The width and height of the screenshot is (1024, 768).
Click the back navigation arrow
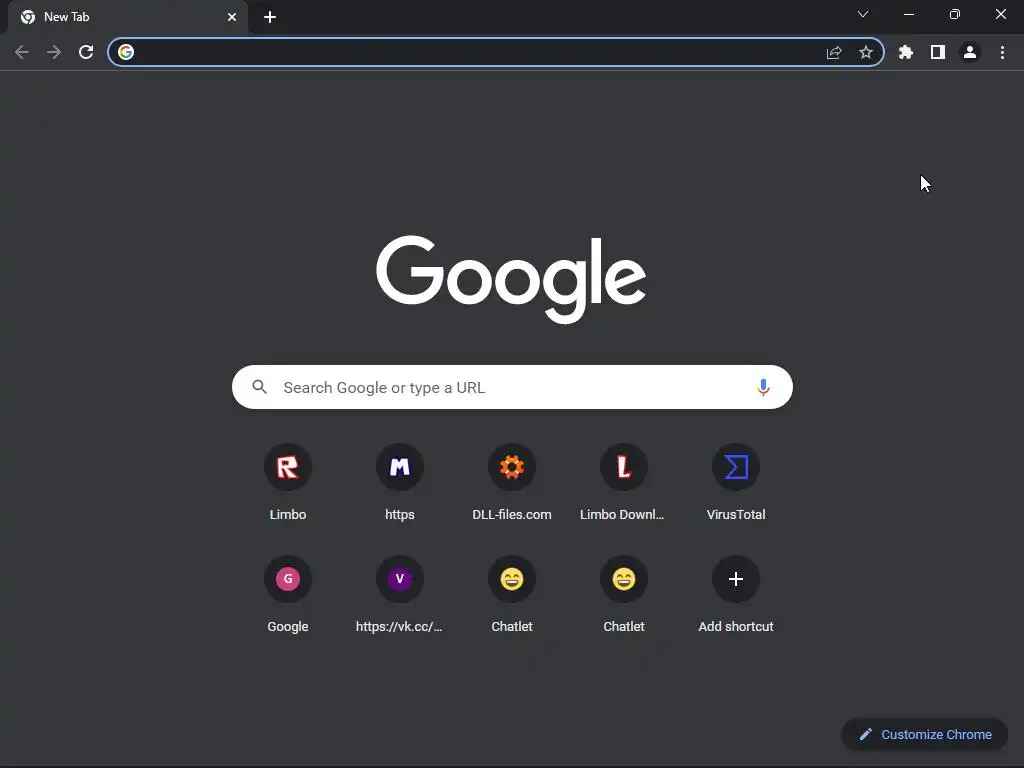22,52
